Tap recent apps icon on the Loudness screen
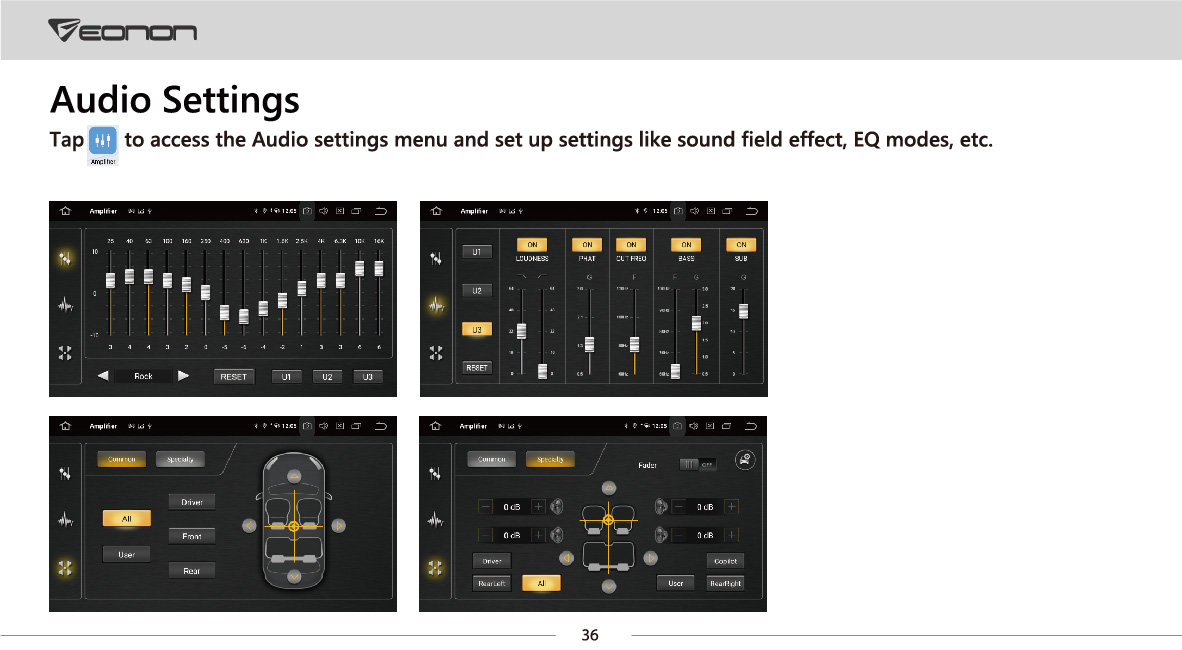 click(x=727, y=211)
